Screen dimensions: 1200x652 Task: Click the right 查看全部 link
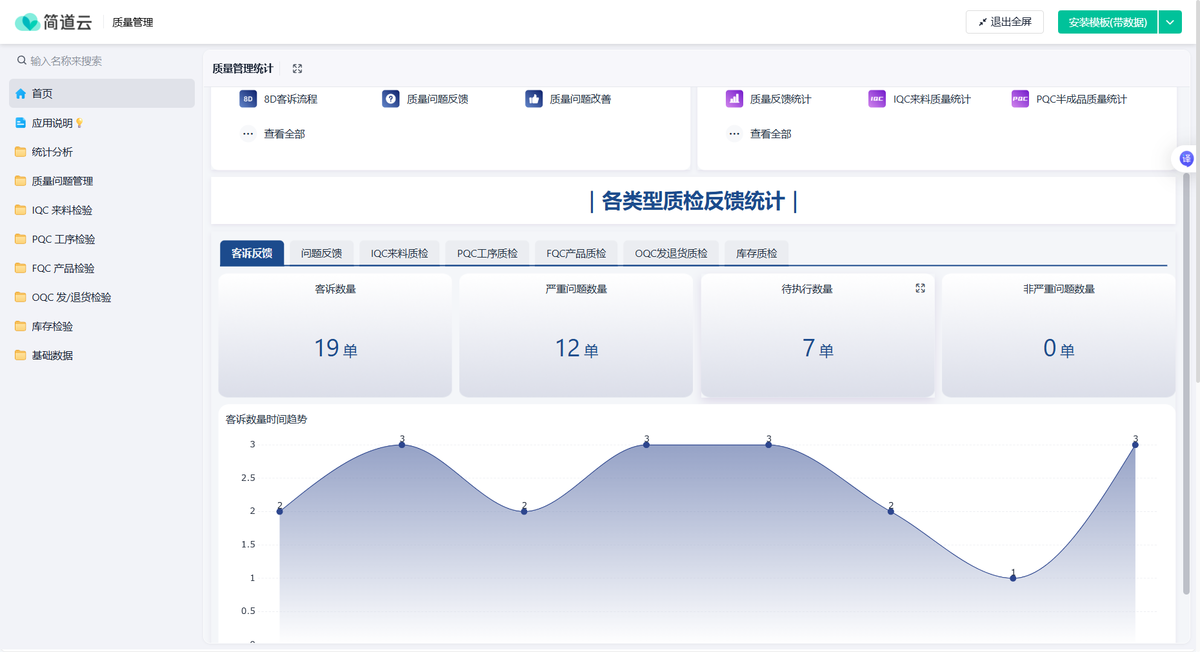click(770, 134)
